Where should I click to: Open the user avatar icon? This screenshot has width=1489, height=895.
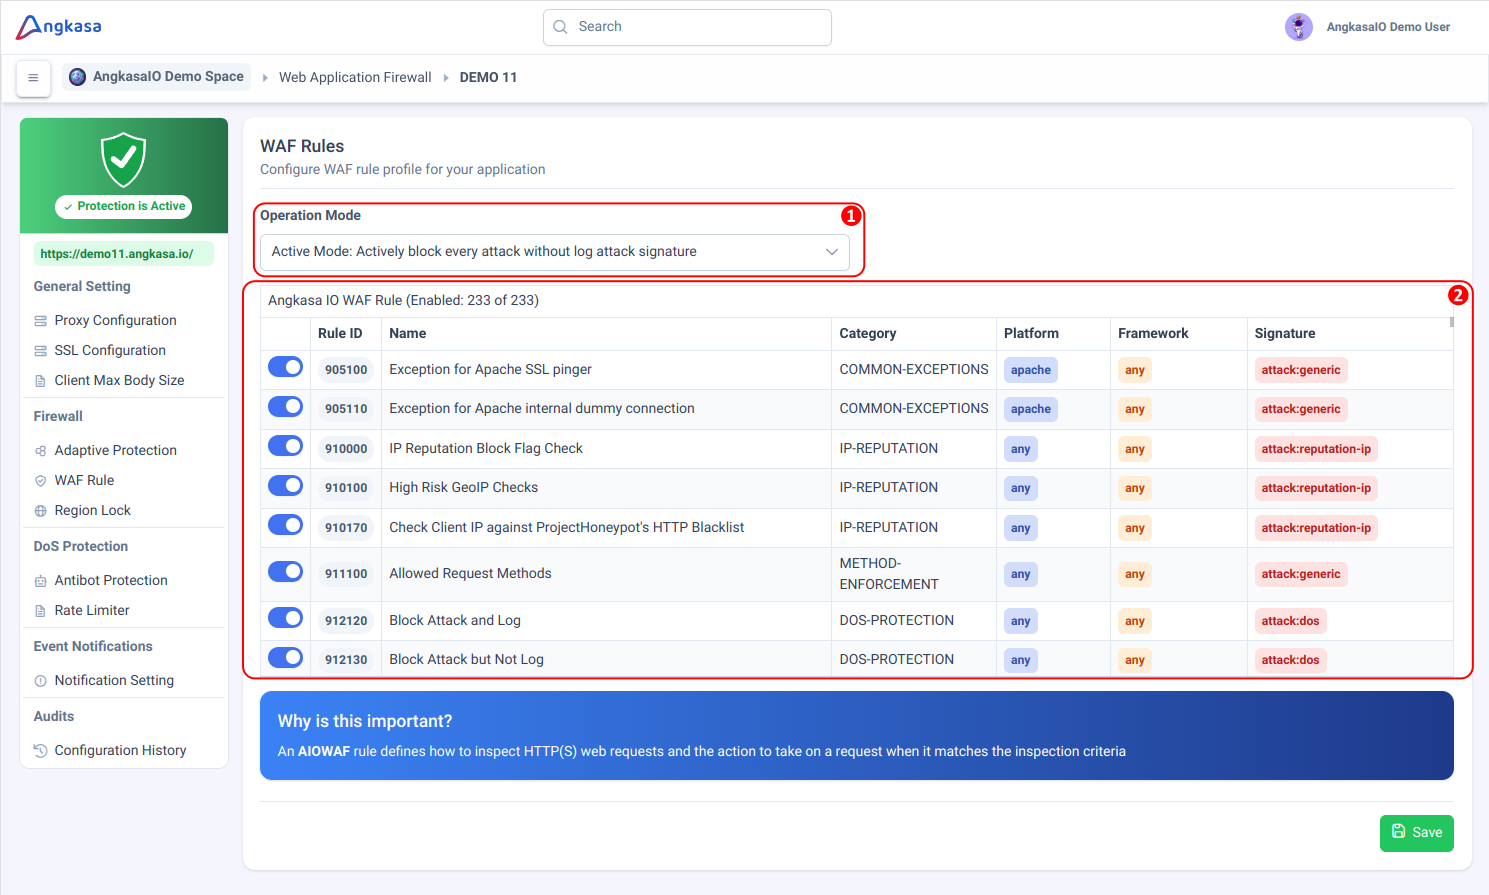pyautogui.click(x=1298, y=27)
